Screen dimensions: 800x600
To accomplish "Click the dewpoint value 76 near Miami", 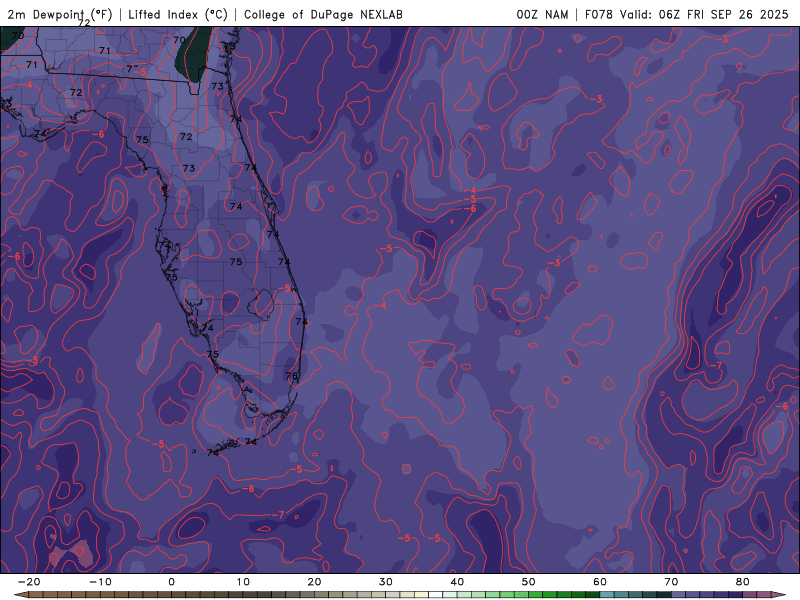I will [x=291, y=376].
